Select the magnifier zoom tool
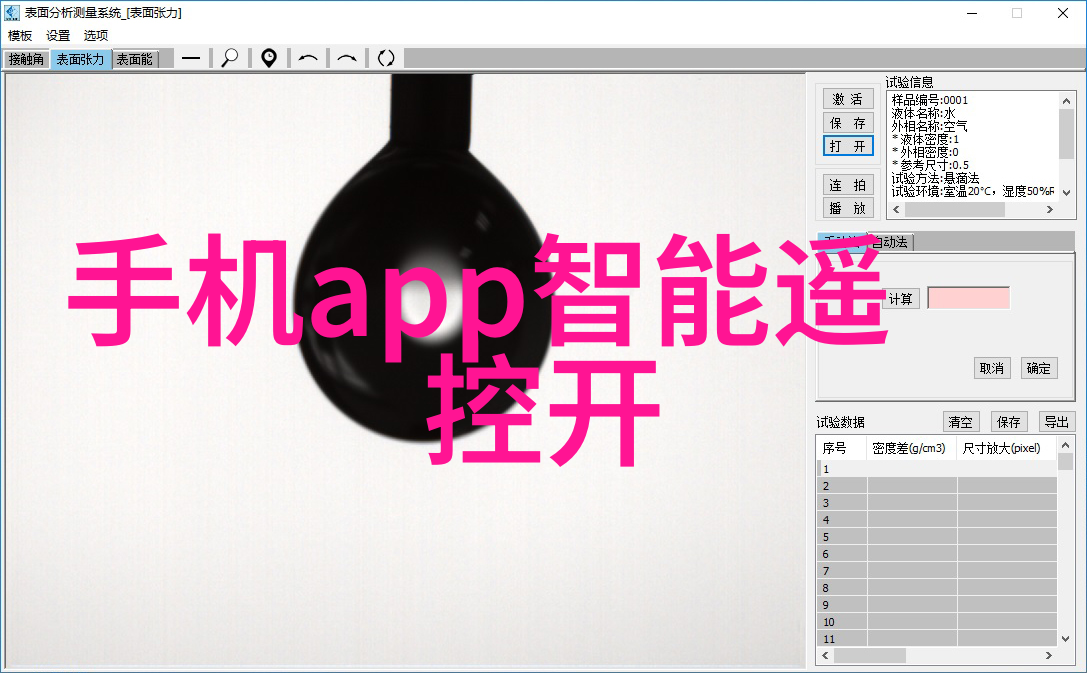Image resolution: width=1087 pixels, height=673 pixels. pyautogui.click(x=229, y=59)
